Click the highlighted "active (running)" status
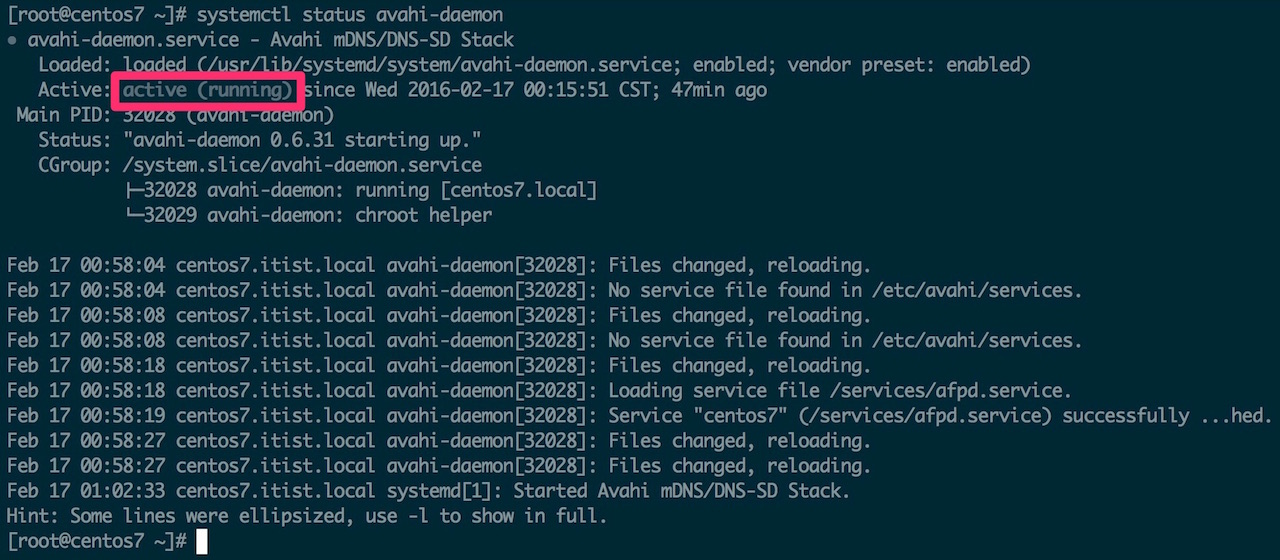Screen dimensions: 1280x560 click(x=208, y=90)
